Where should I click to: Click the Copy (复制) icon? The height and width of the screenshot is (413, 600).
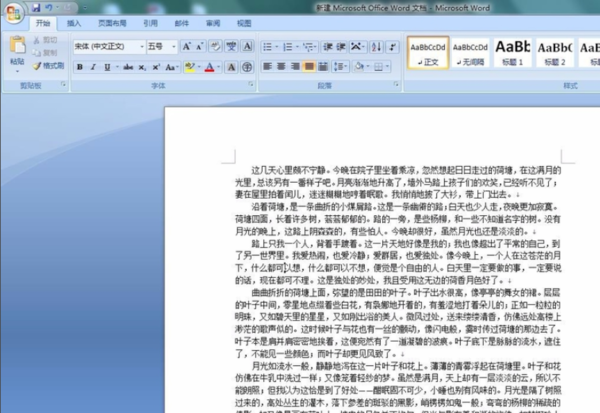click(x=37, y=53)
